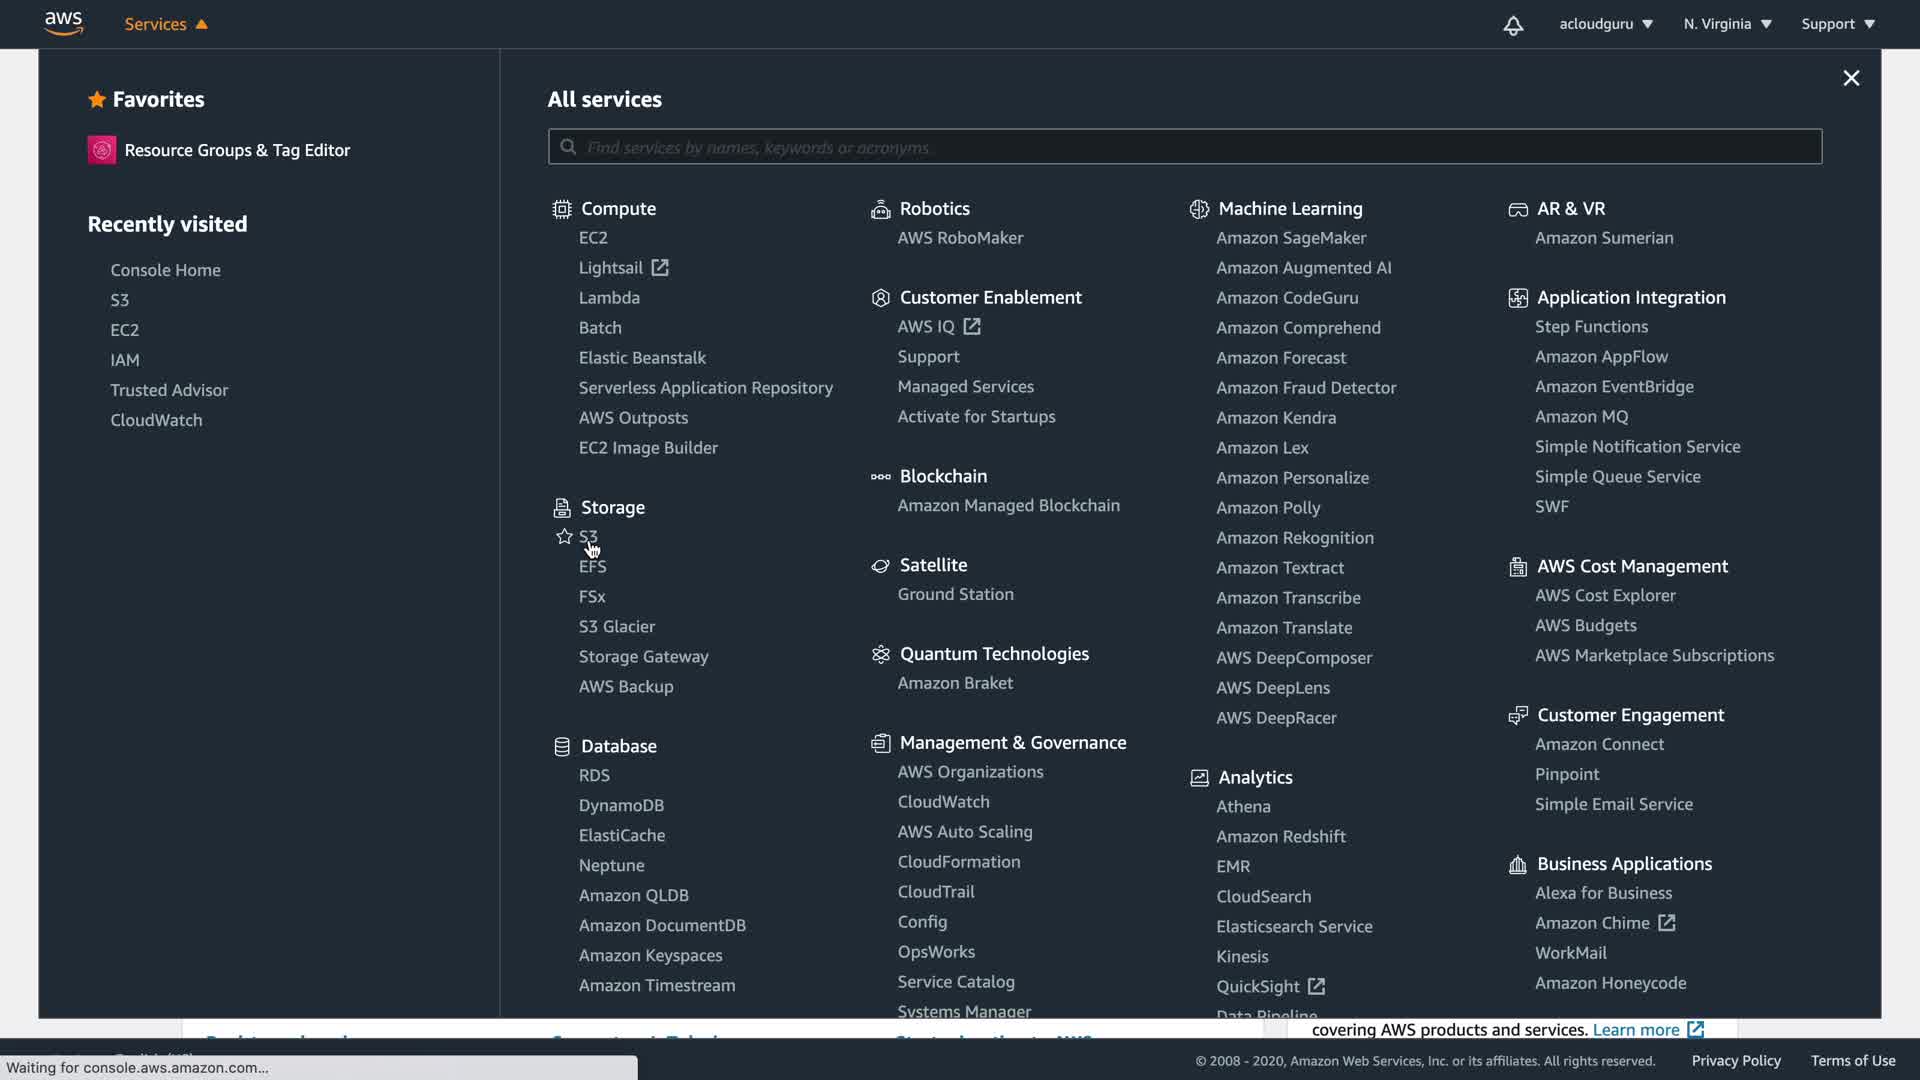The height and width of the screenshot is (1080, 1920).
Task: Collapse the Services menu
Action: (166, 24)
